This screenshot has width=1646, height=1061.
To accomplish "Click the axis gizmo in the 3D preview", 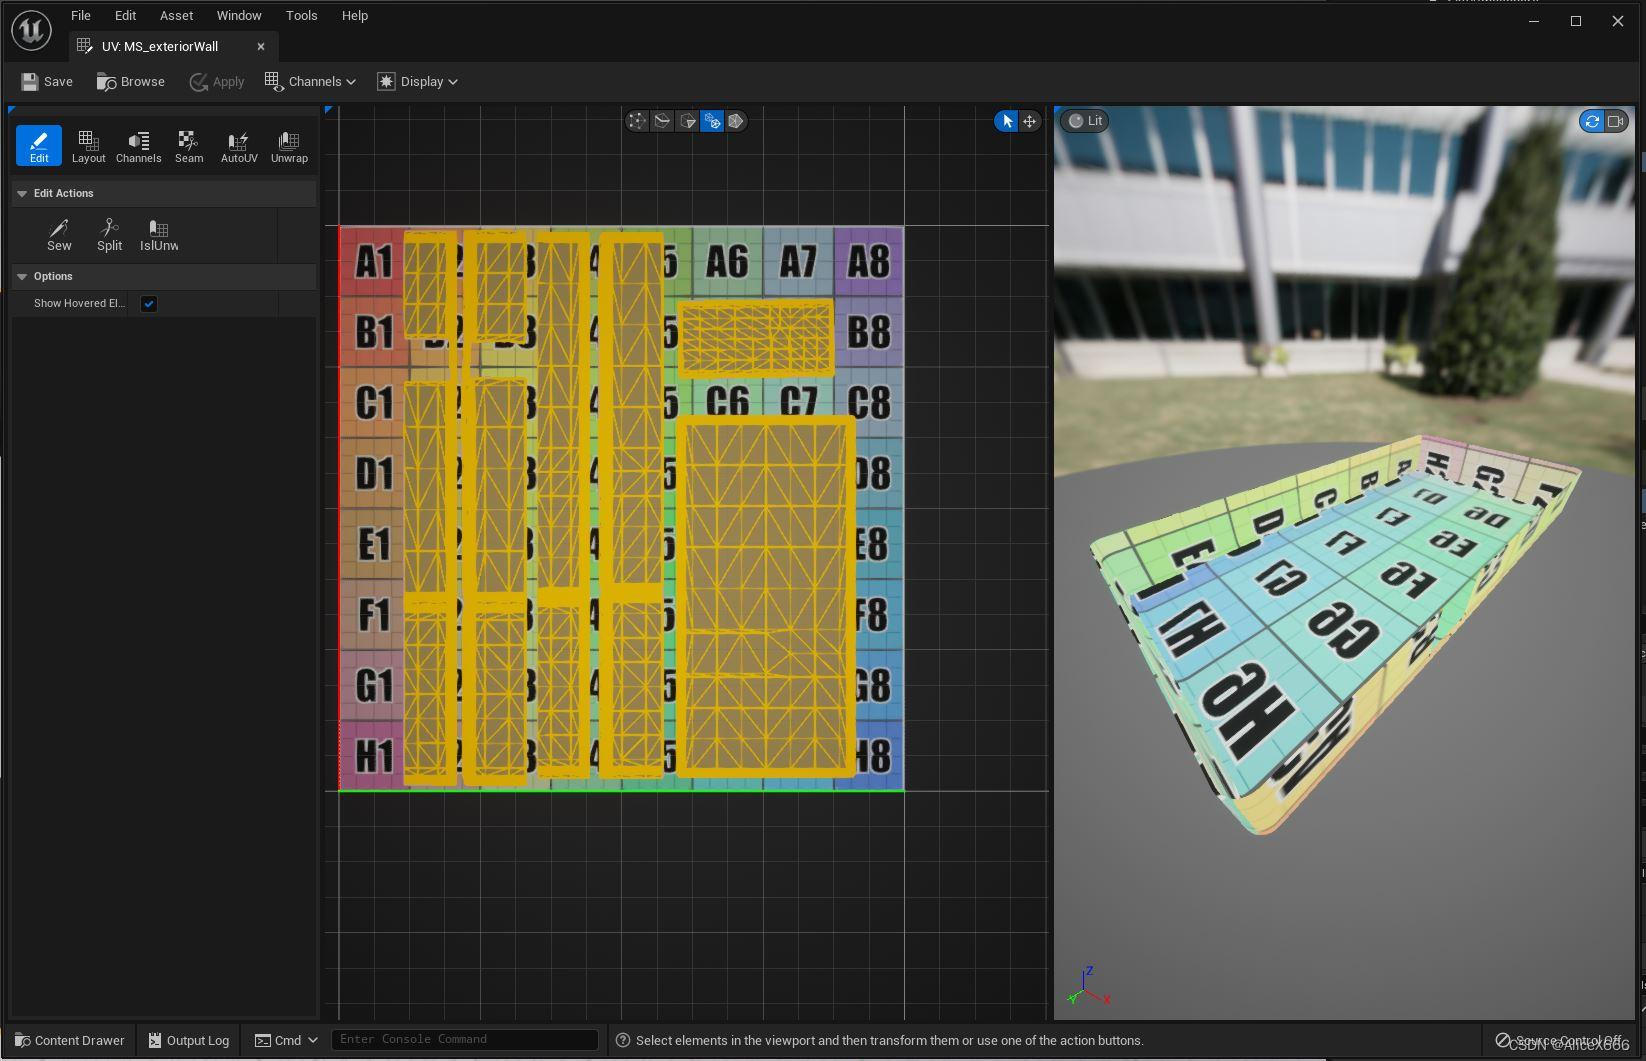I will pyautogui.click(x=1090, y=986).
